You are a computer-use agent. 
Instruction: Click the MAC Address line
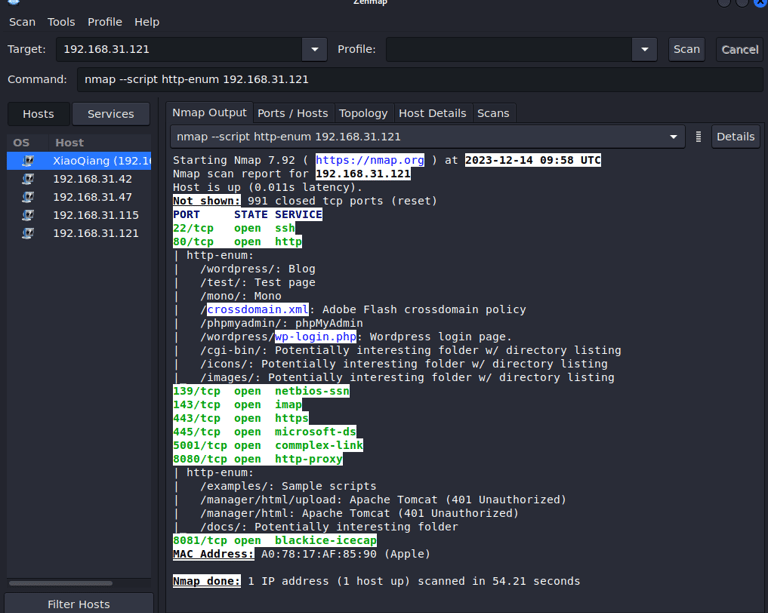coord(302,554)
